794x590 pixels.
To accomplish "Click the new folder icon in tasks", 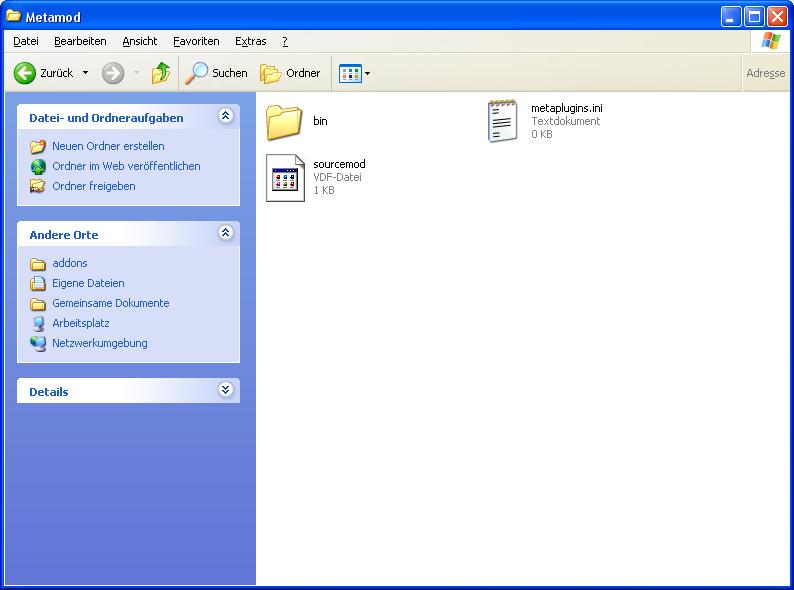I will 37,146.
